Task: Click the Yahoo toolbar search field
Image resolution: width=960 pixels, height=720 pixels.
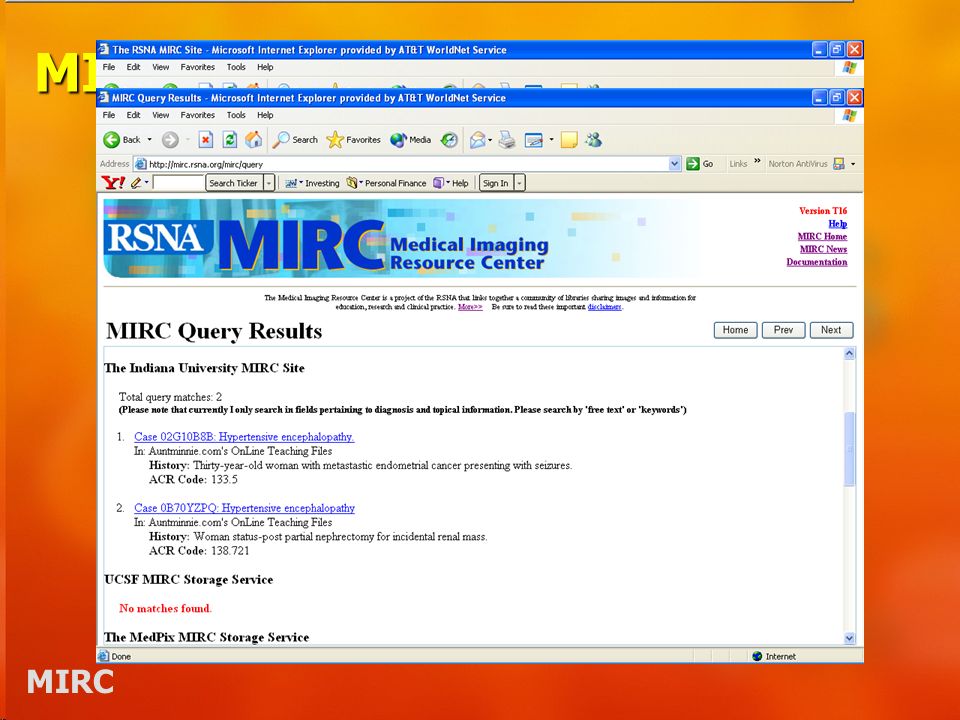Action: pyautogui.click(x=178, y=182)
